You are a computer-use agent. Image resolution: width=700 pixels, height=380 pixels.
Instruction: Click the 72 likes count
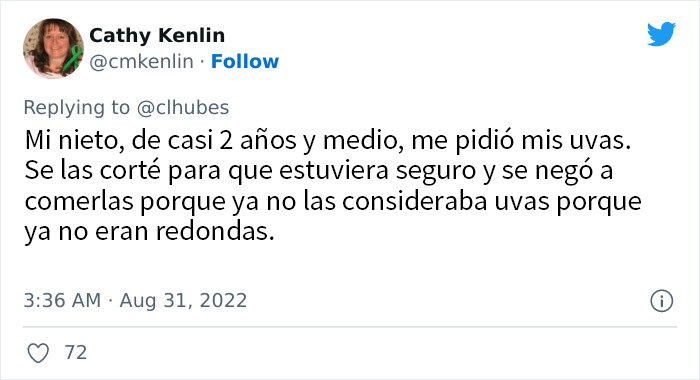76,352
